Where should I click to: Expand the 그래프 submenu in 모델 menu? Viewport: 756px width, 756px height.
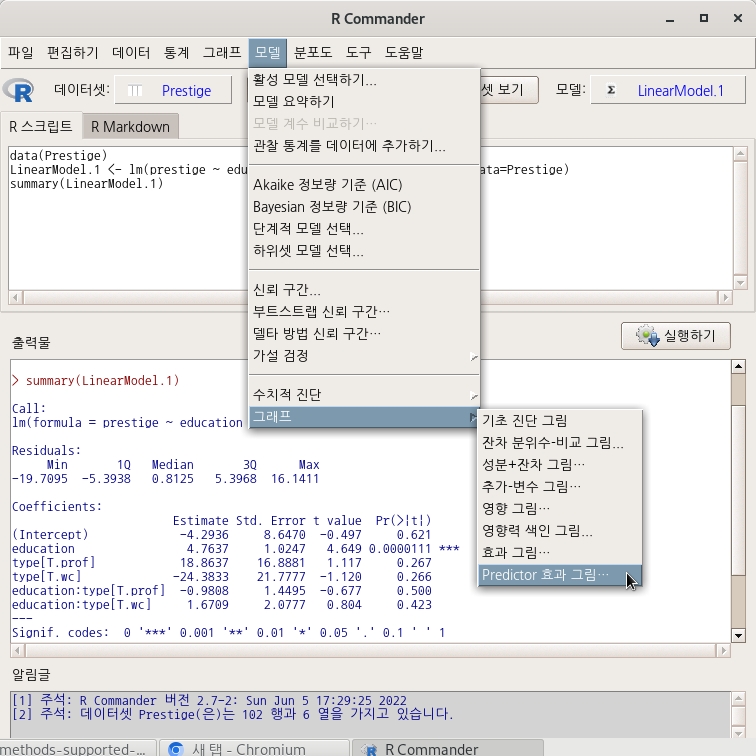point(364,417)
